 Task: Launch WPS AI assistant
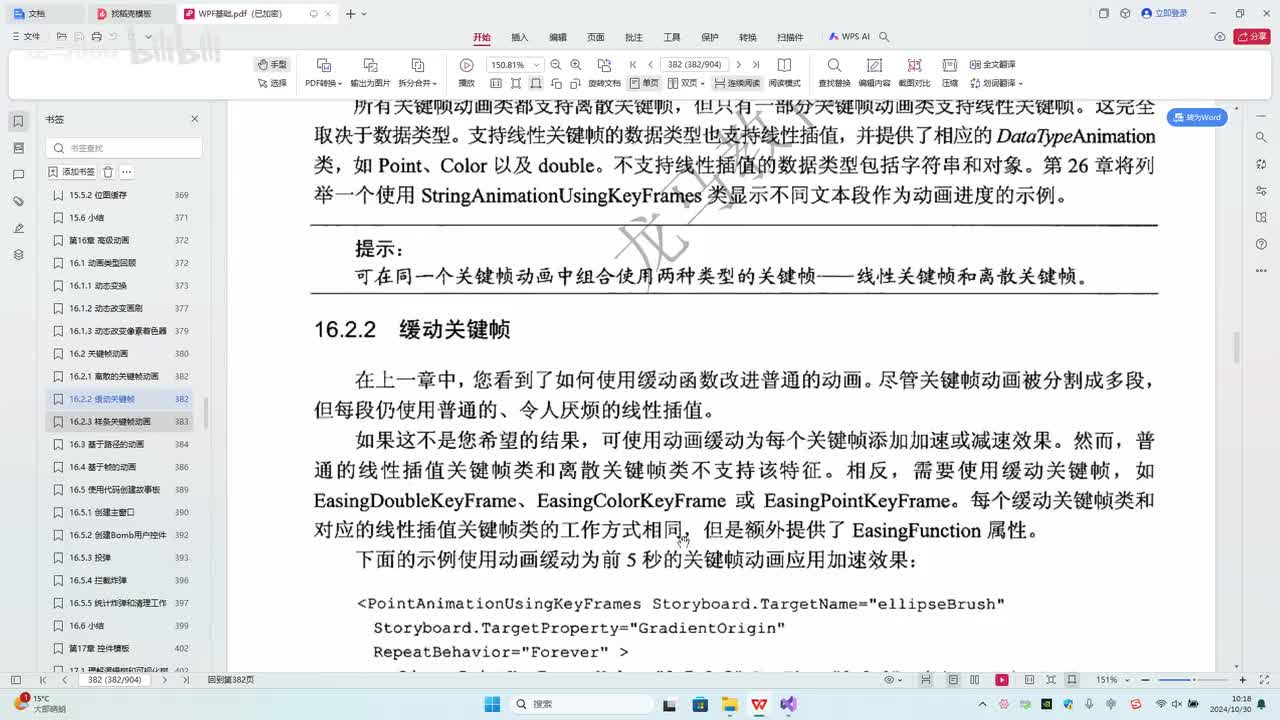849,37
